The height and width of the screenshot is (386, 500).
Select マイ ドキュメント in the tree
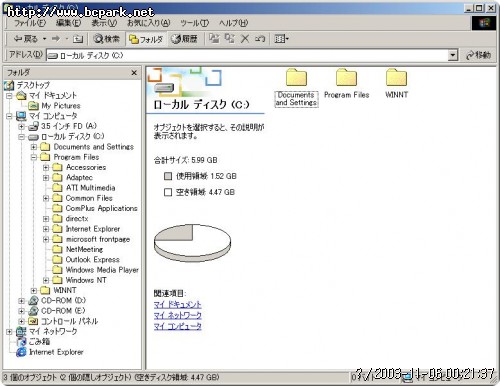click(53, 95)
